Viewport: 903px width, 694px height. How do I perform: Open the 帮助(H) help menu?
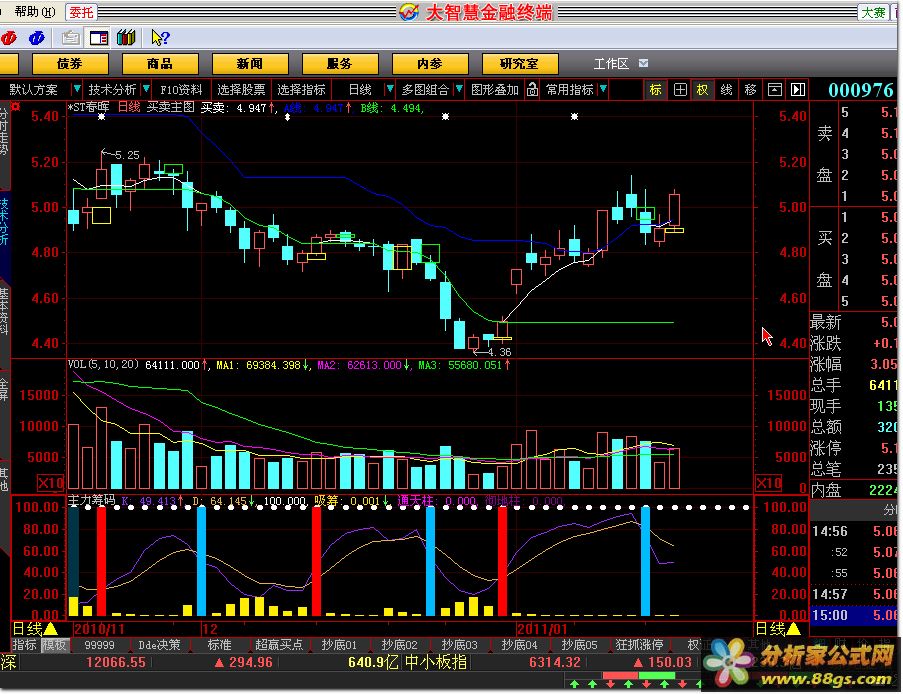tap(35, 12)
